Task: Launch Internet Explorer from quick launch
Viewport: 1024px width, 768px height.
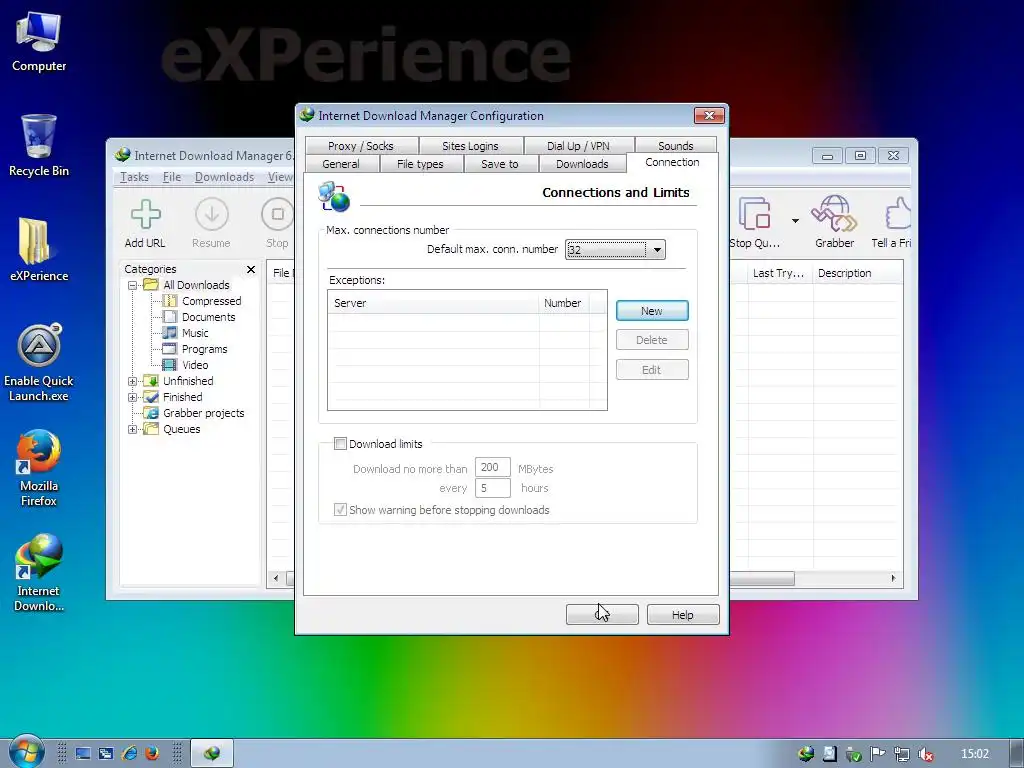Action: coord(129,754)
